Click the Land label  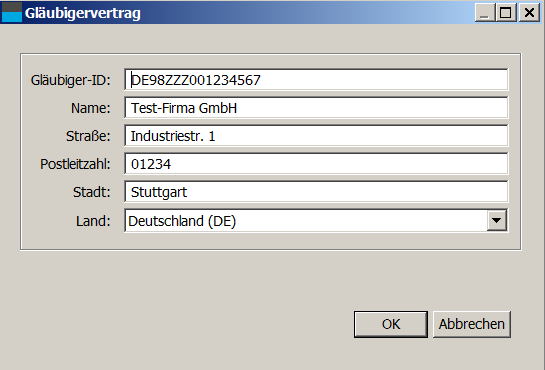93,221
